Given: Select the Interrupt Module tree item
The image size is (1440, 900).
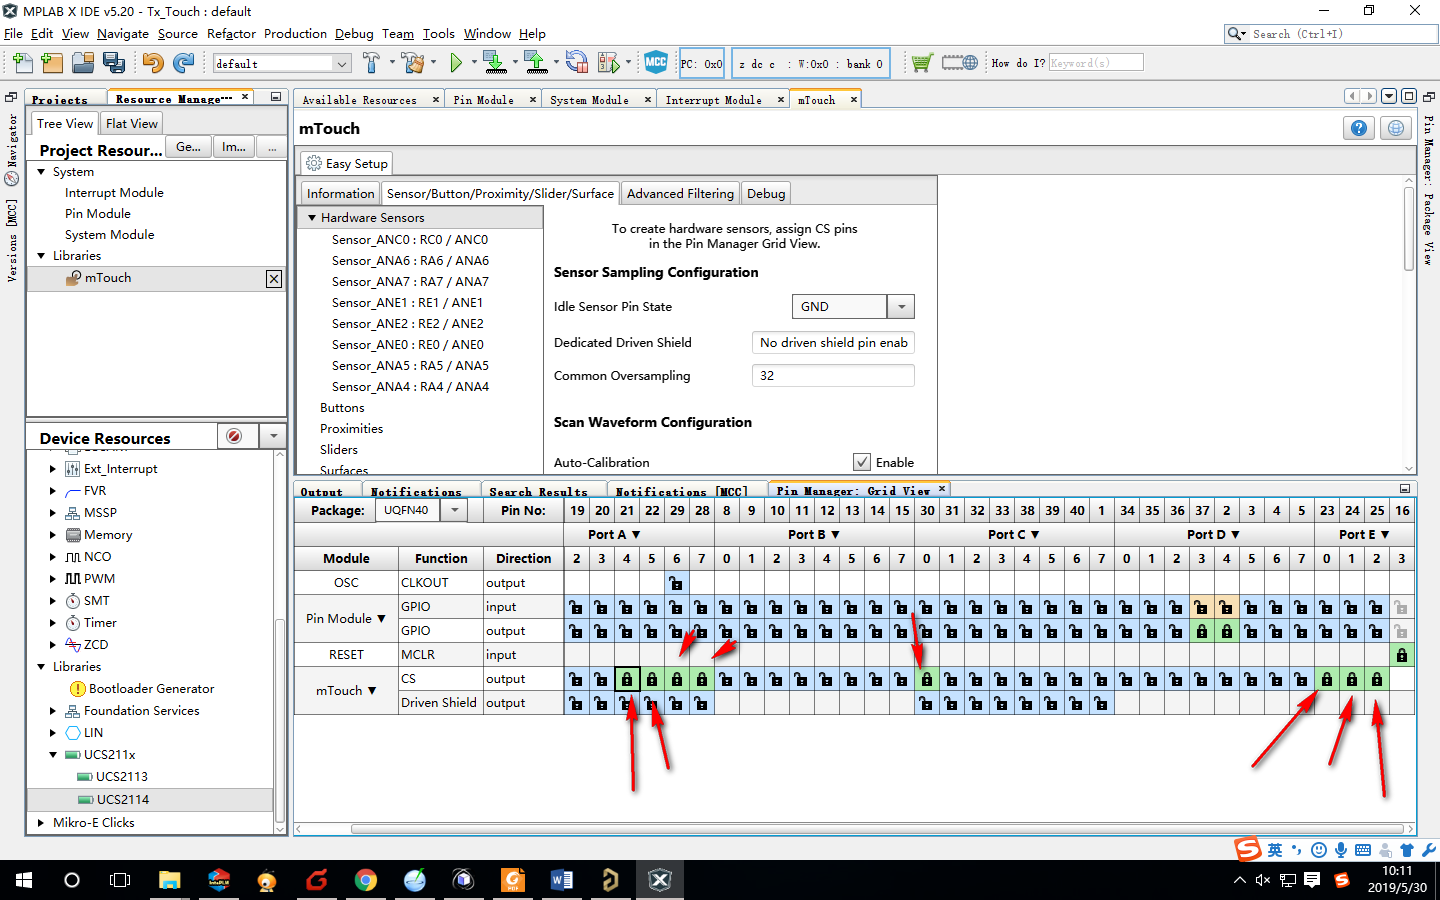Looking at the screenshot, I should coord(114,193).
